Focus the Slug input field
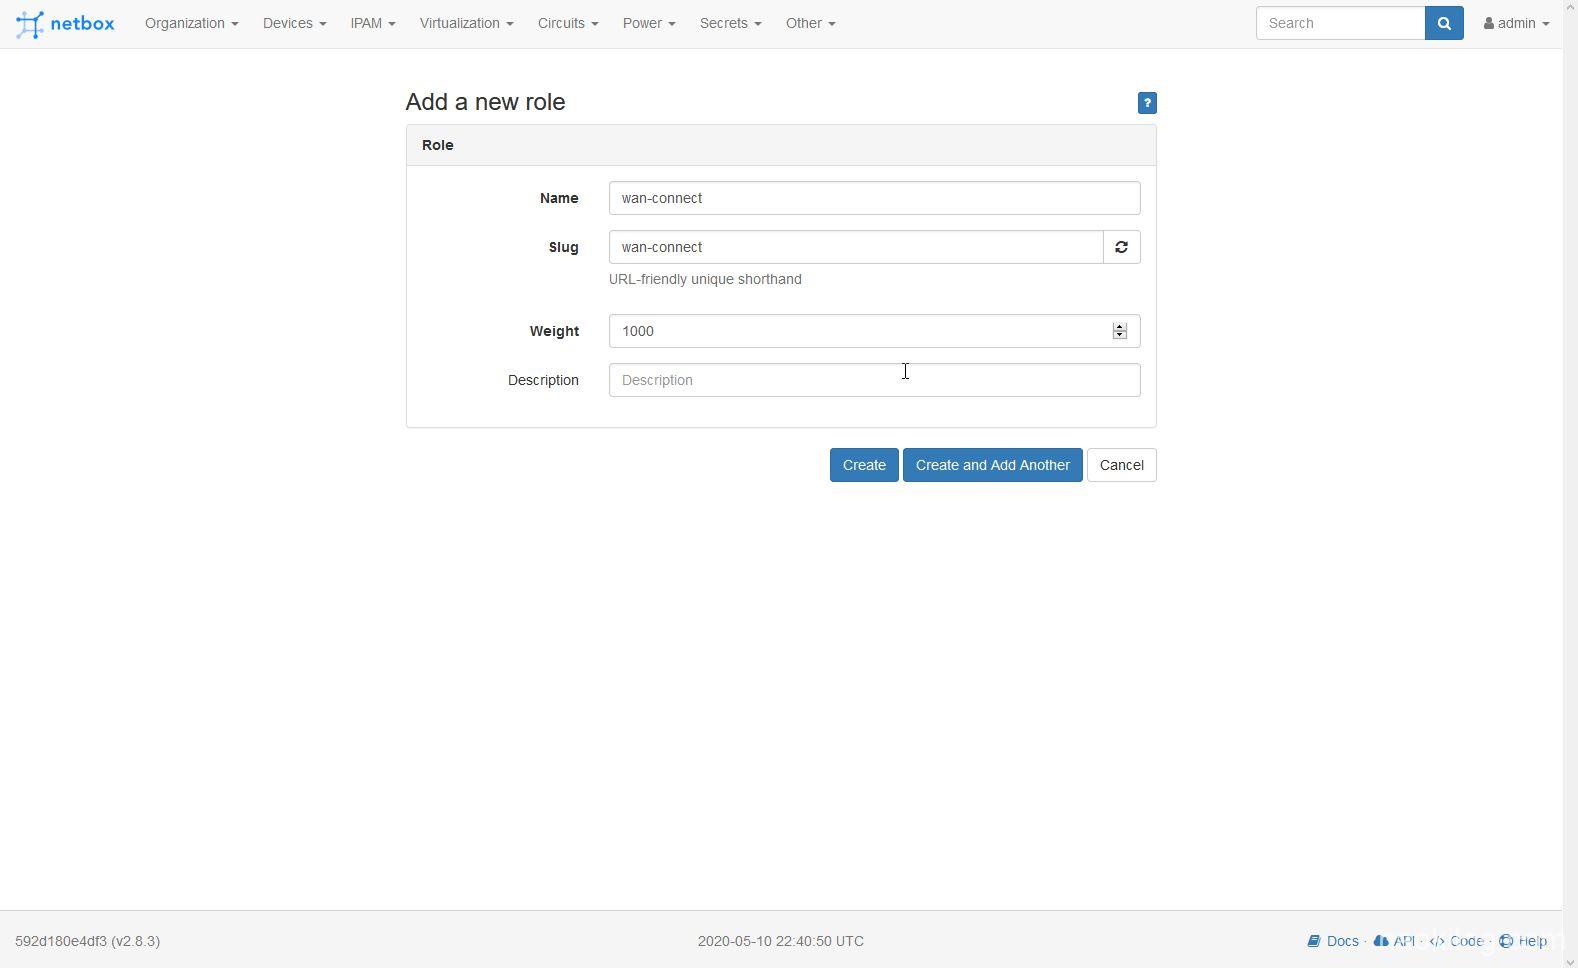Image resolution: width=1578 pixels, height=968 pixels. (x=856, y=247)
